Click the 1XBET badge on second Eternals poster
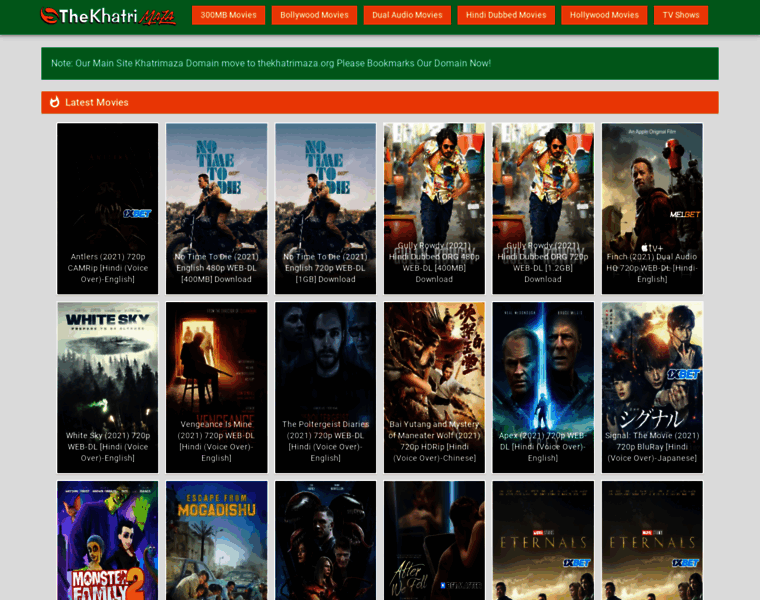This screenshot has width=760, height=600. [x=685, y=563]
